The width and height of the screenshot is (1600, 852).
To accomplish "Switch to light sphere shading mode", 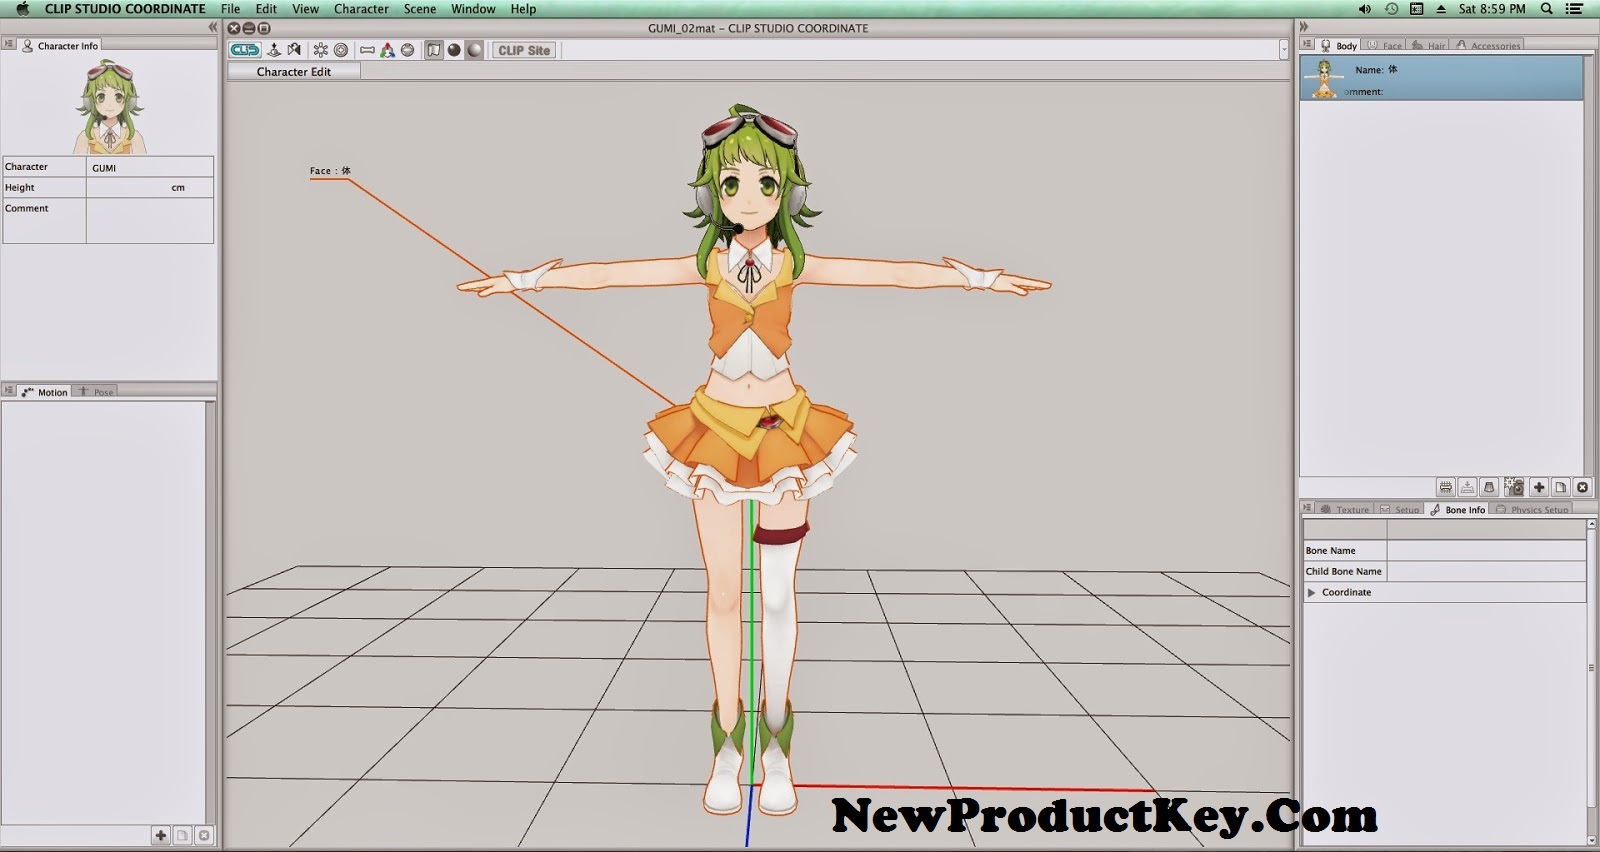I will (475, 50).
